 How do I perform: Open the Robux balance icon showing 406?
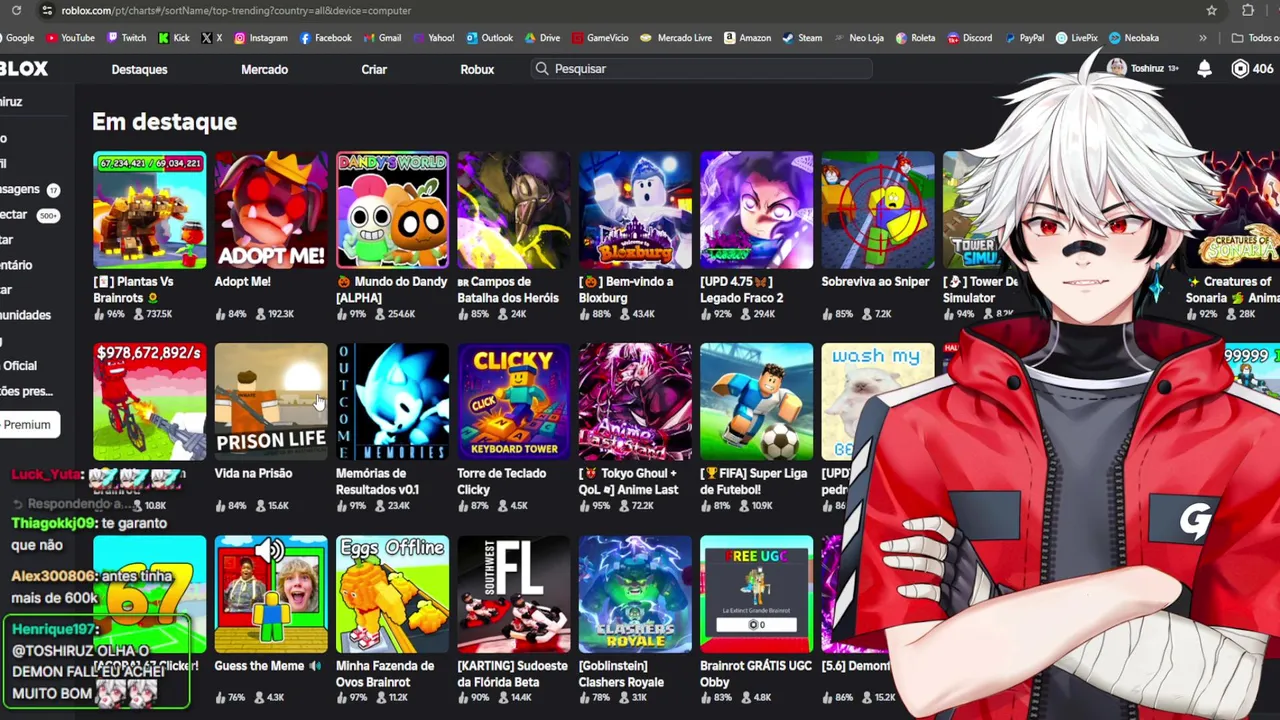point(1240,69)
